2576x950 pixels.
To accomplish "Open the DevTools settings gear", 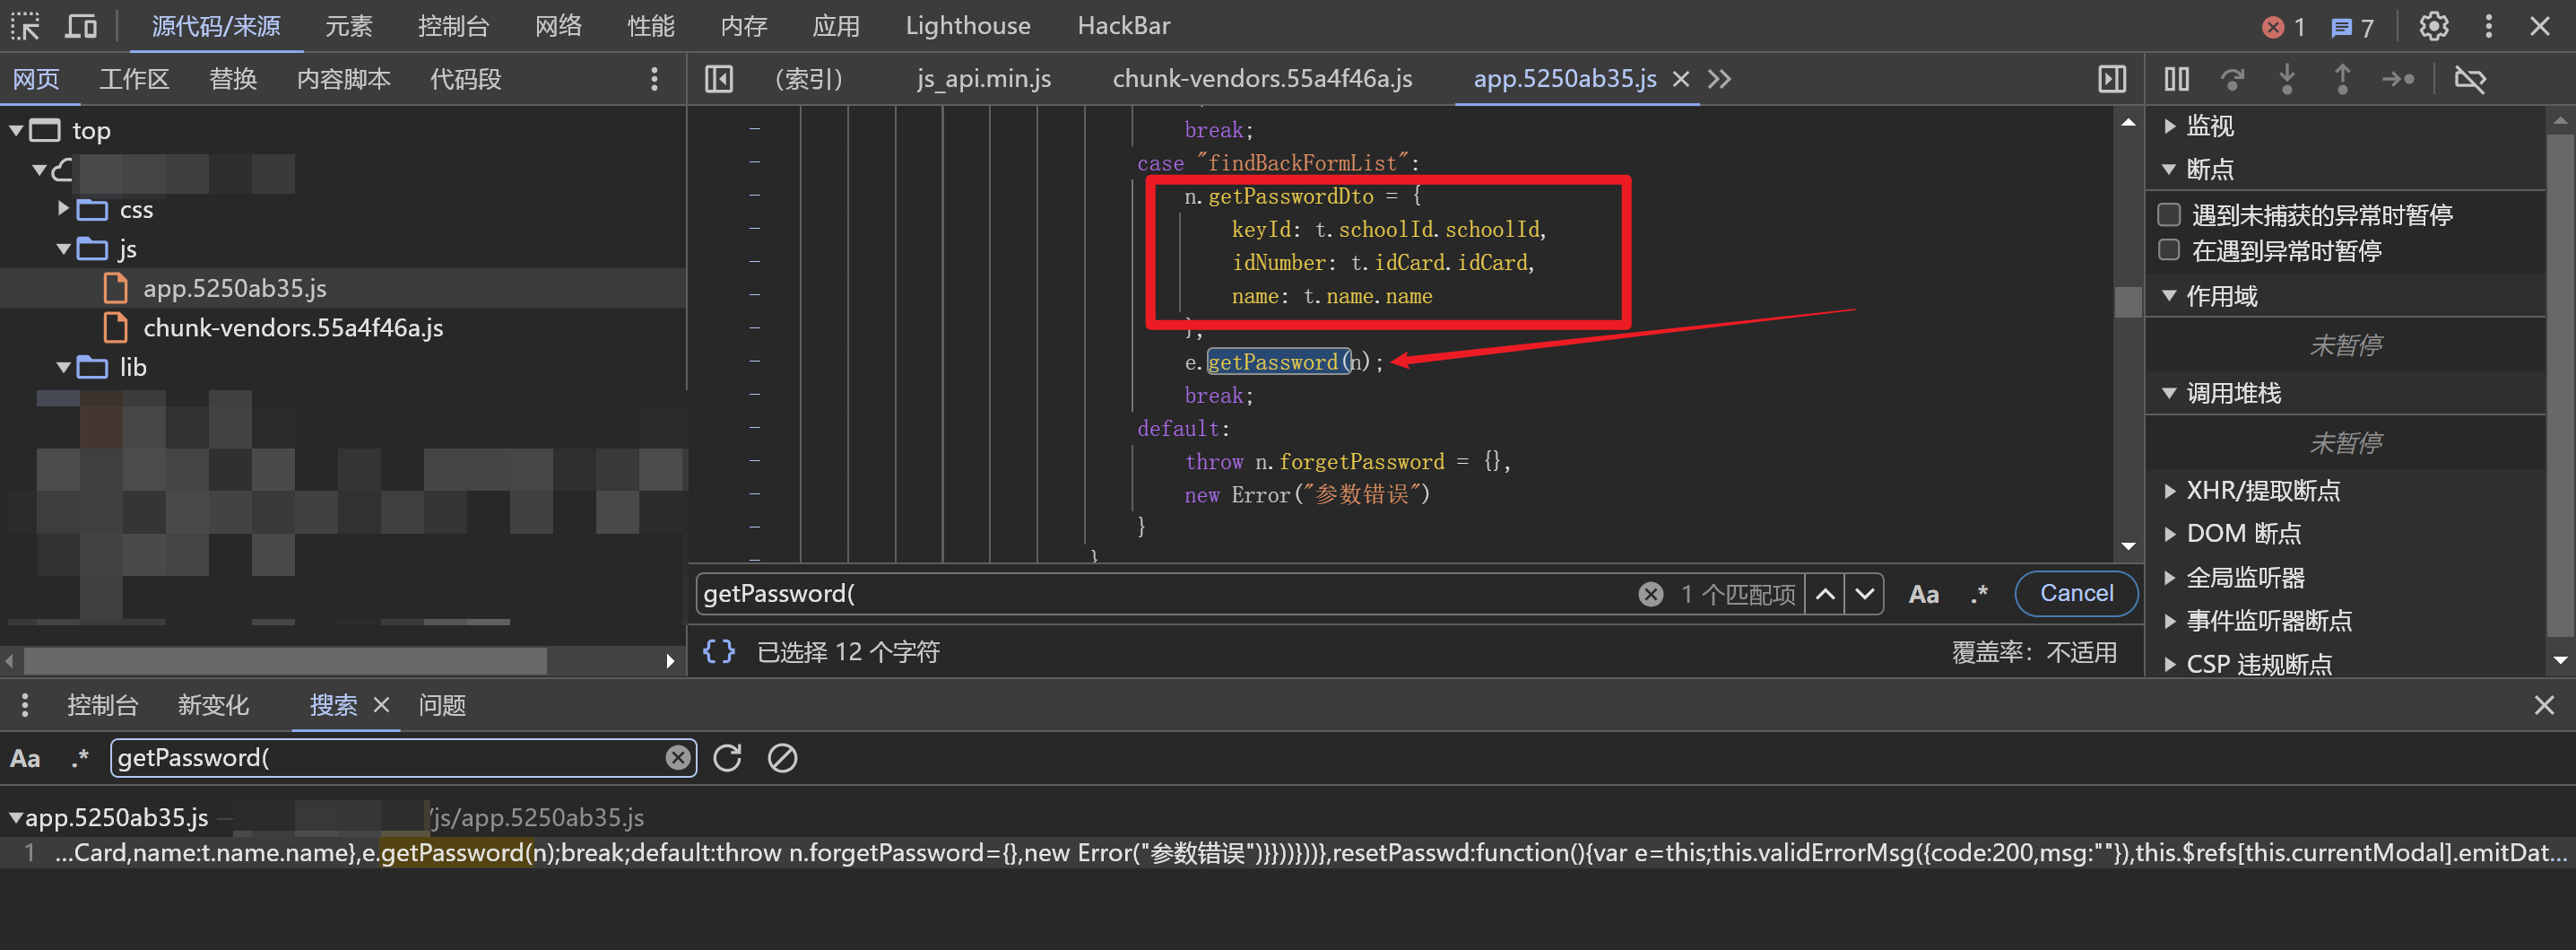I will [x=2433, y=27].
